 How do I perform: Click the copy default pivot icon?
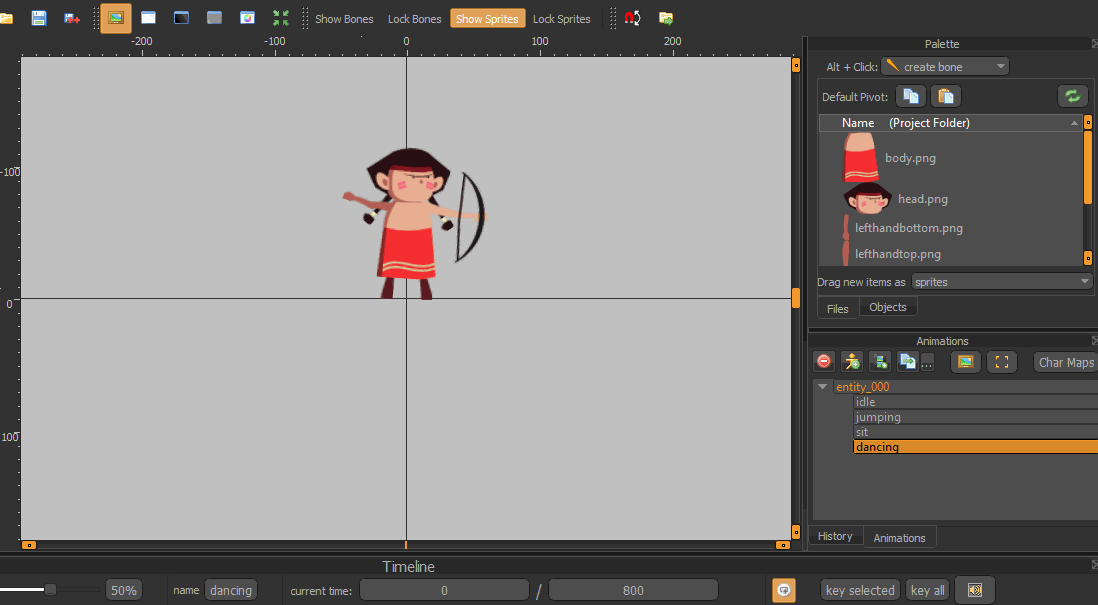click(910, 96)
